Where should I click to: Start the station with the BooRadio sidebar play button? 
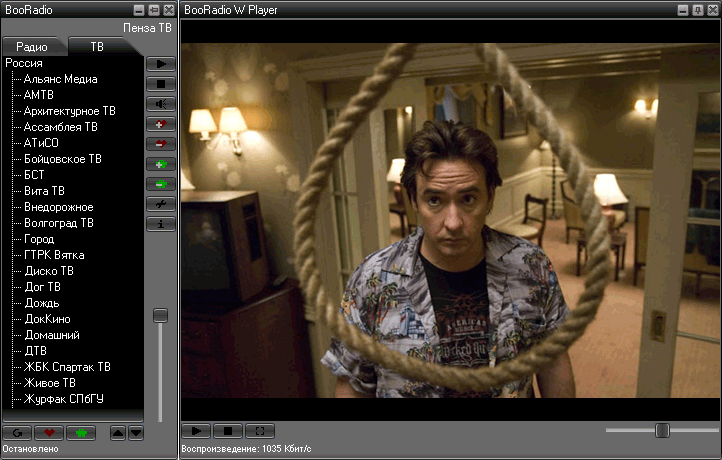click(161, 64)
